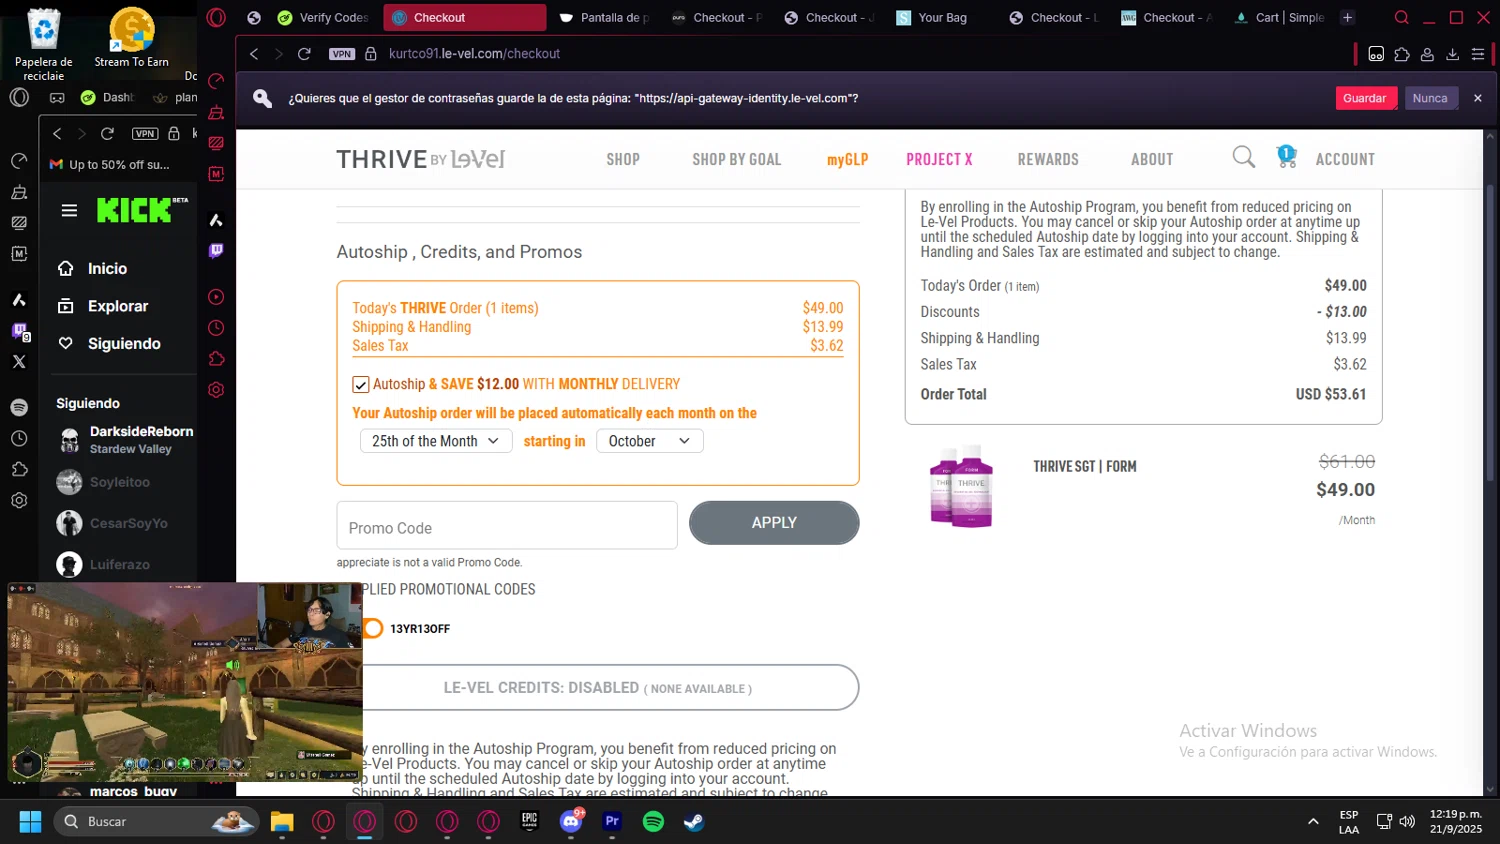Click the THRIVE SGT product thumbnail

coord(961,487)
